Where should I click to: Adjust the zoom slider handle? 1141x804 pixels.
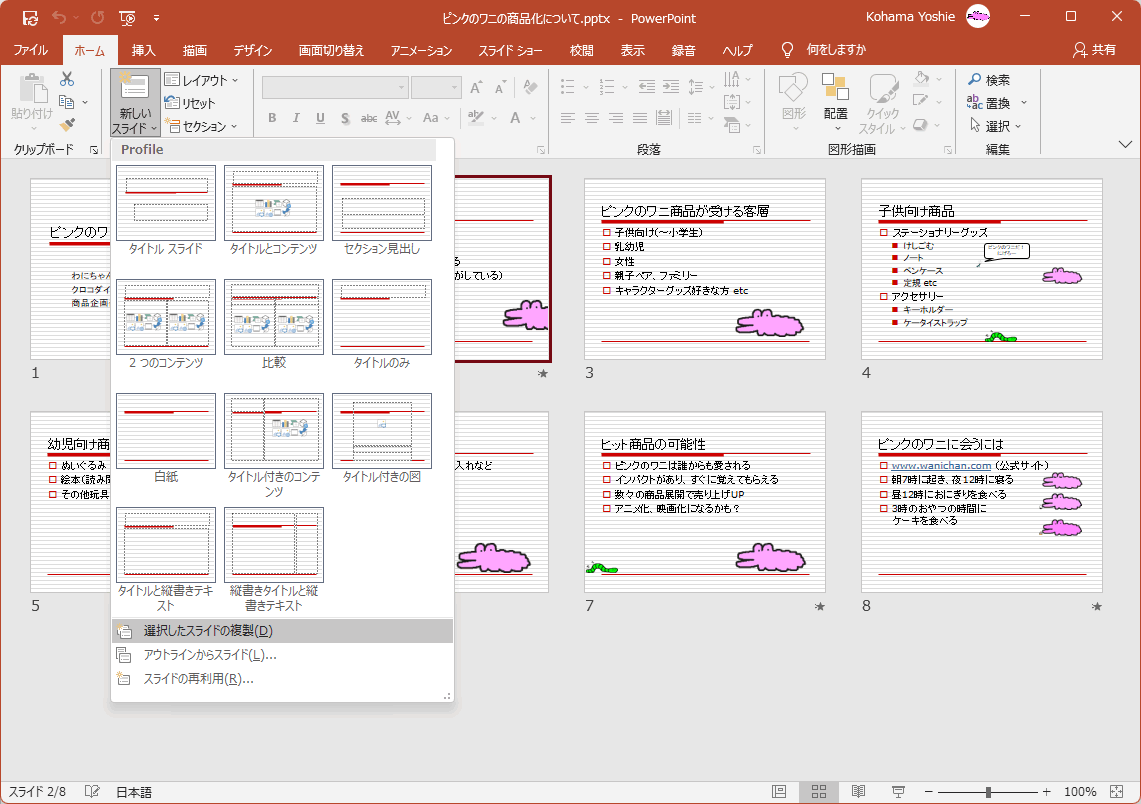[x=988, y=792]
